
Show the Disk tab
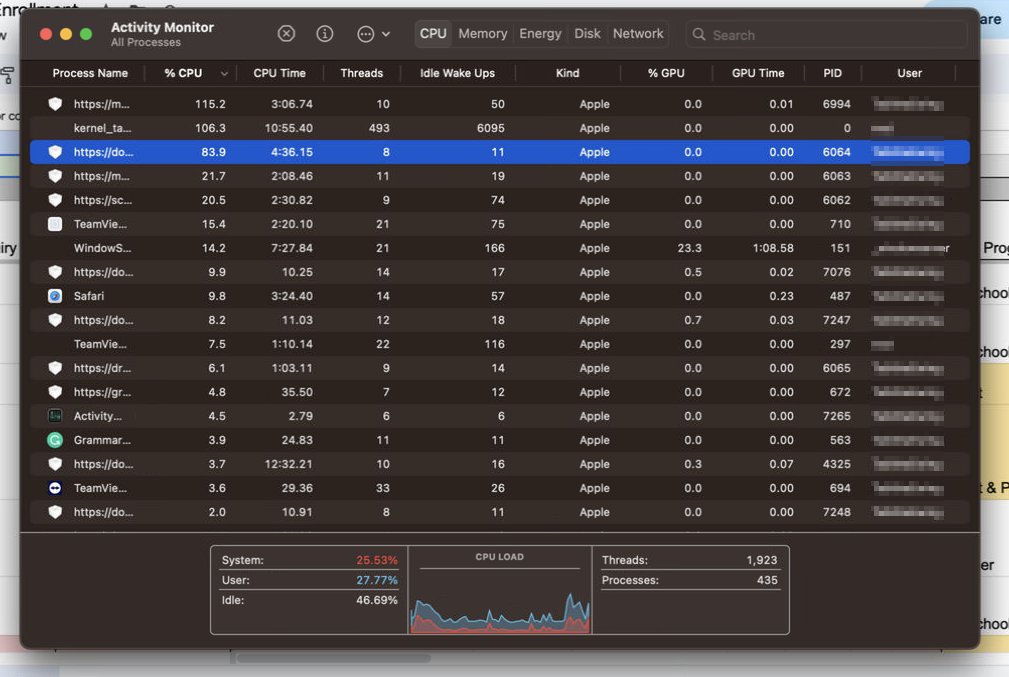[587, 34]
